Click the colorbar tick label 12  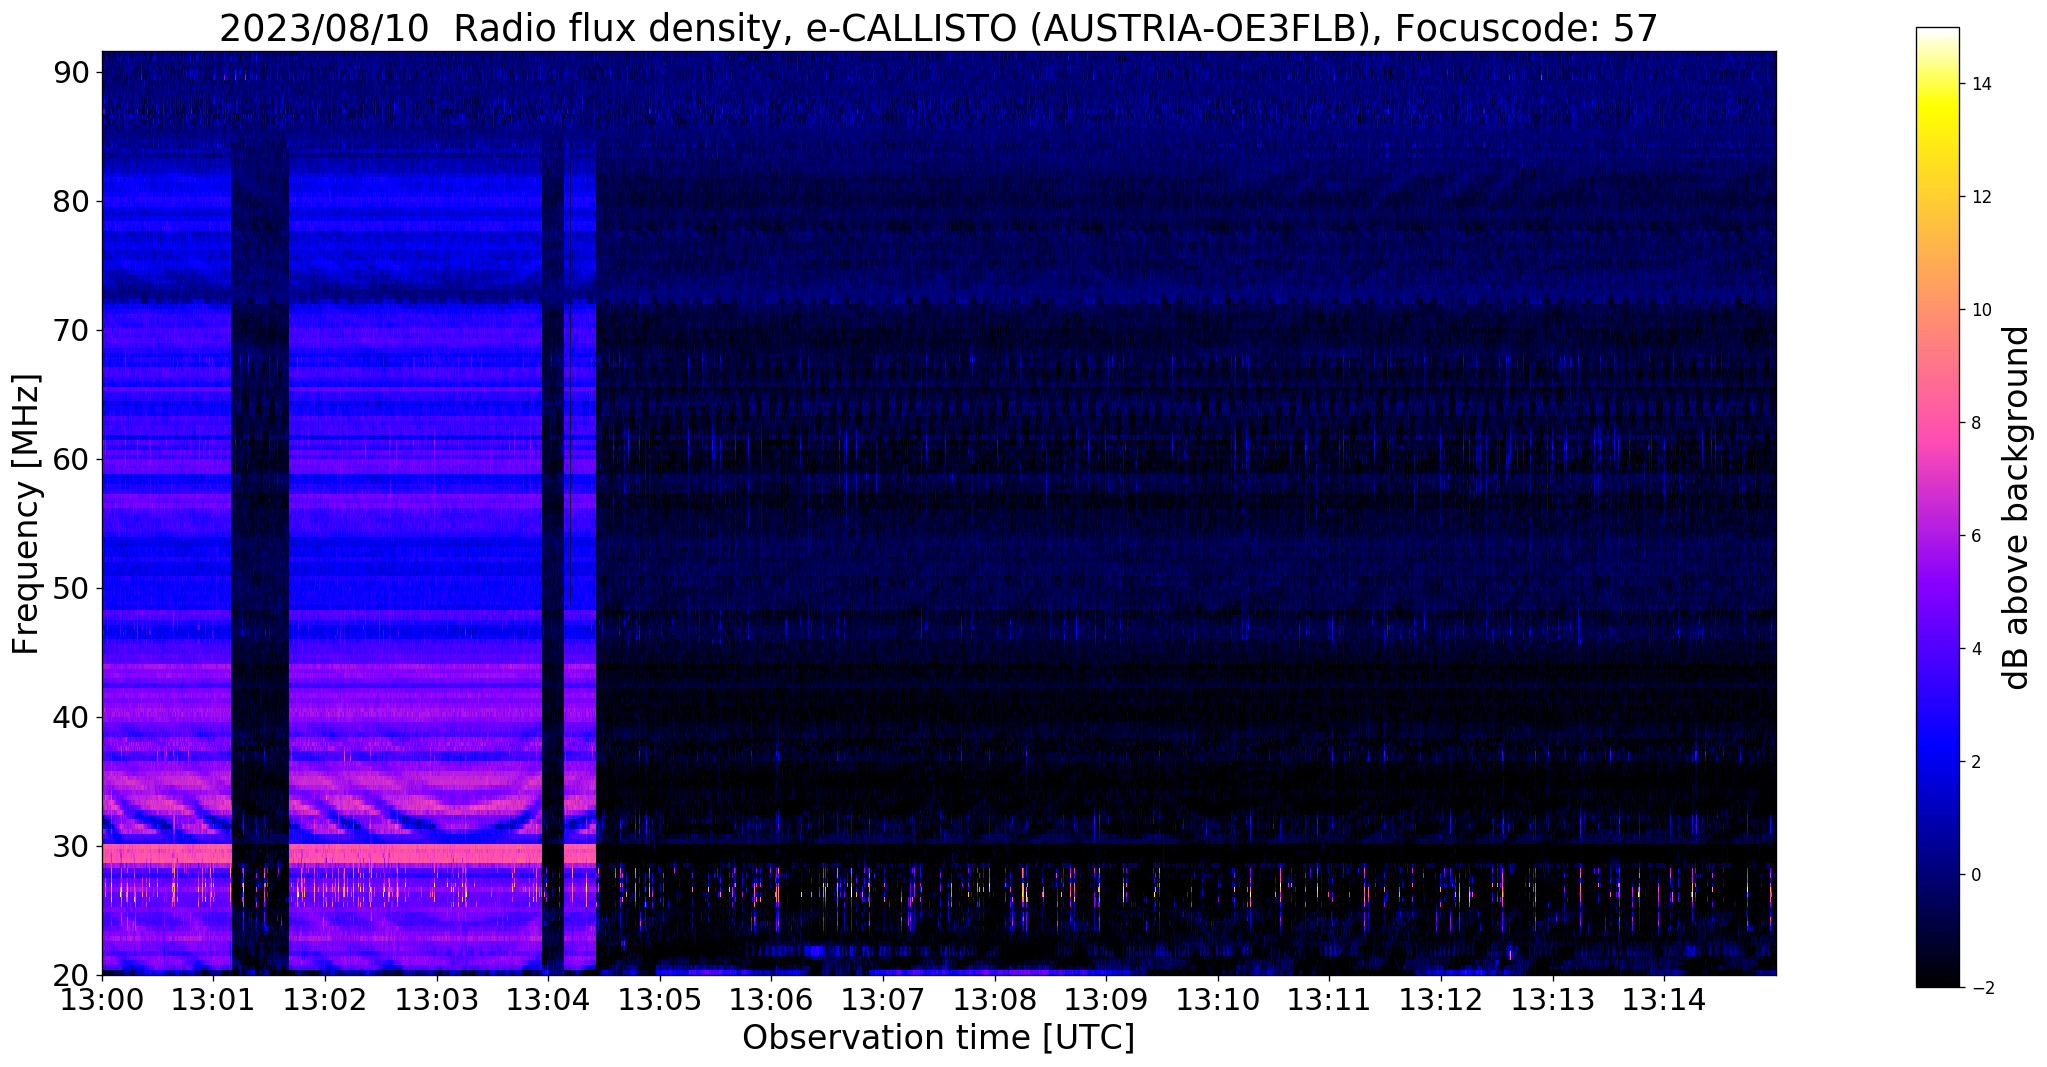coord(1979,197)
